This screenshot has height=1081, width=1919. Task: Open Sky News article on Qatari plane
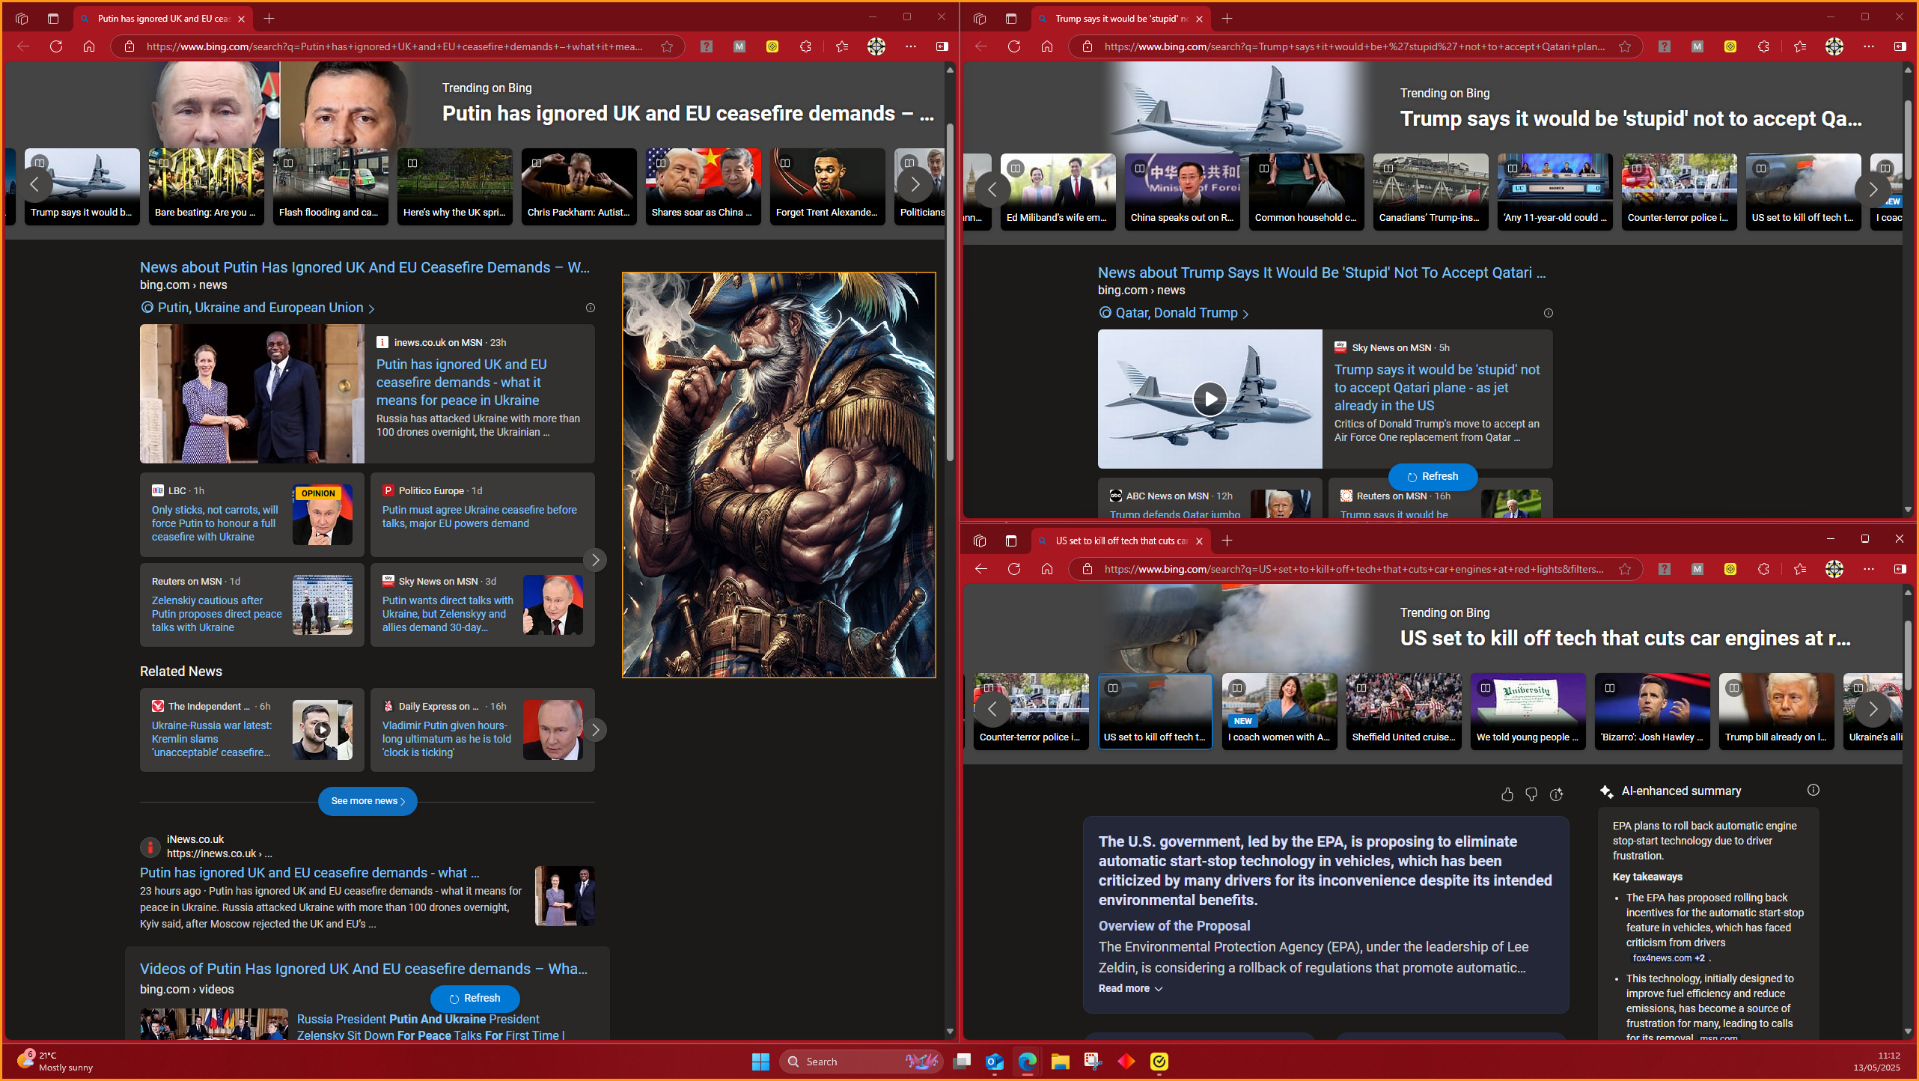click(x=1437, y=388)
